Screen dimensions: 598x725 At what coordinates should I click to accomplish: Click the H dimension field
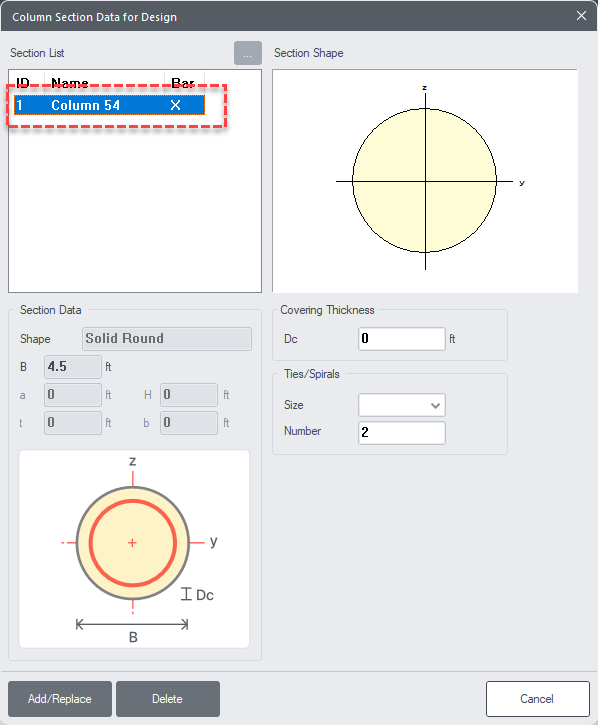(x=189, y=395)
